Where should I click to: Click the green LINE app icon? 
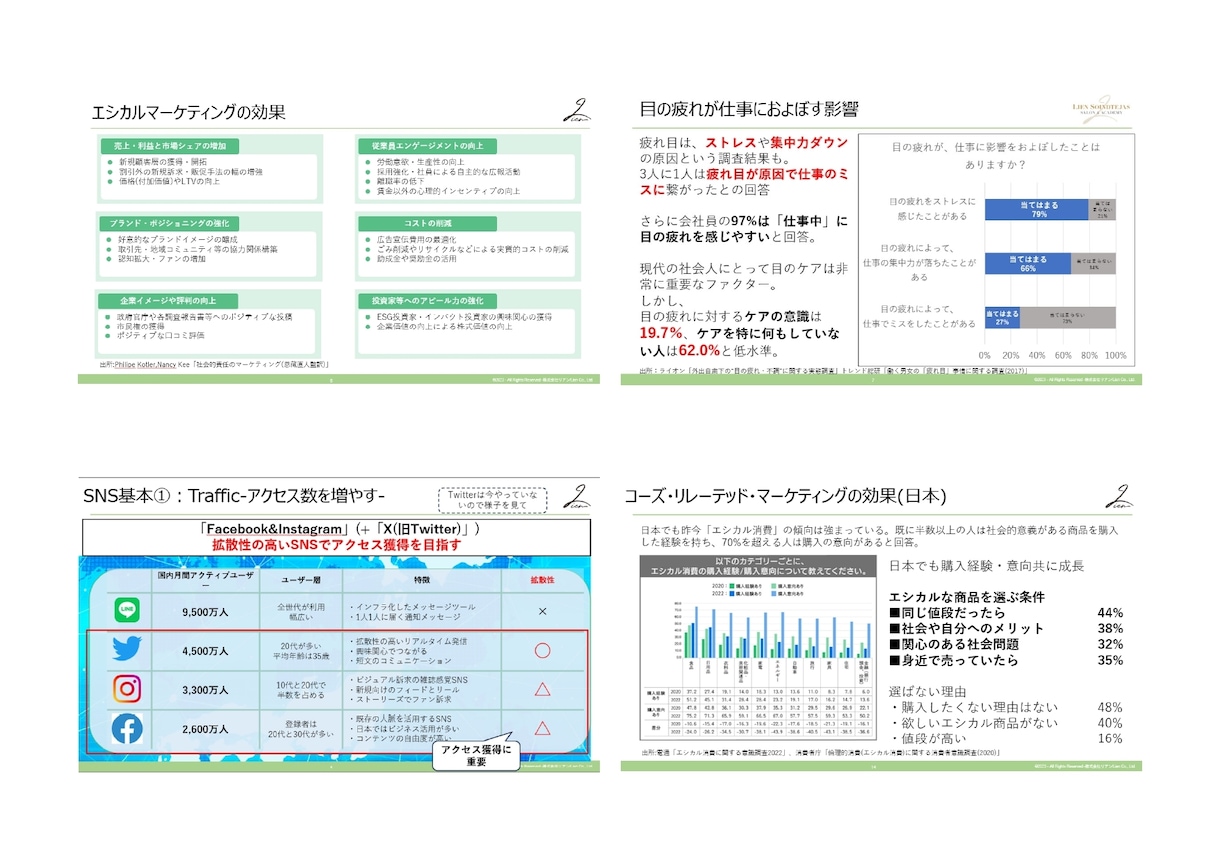pos(127,609)
